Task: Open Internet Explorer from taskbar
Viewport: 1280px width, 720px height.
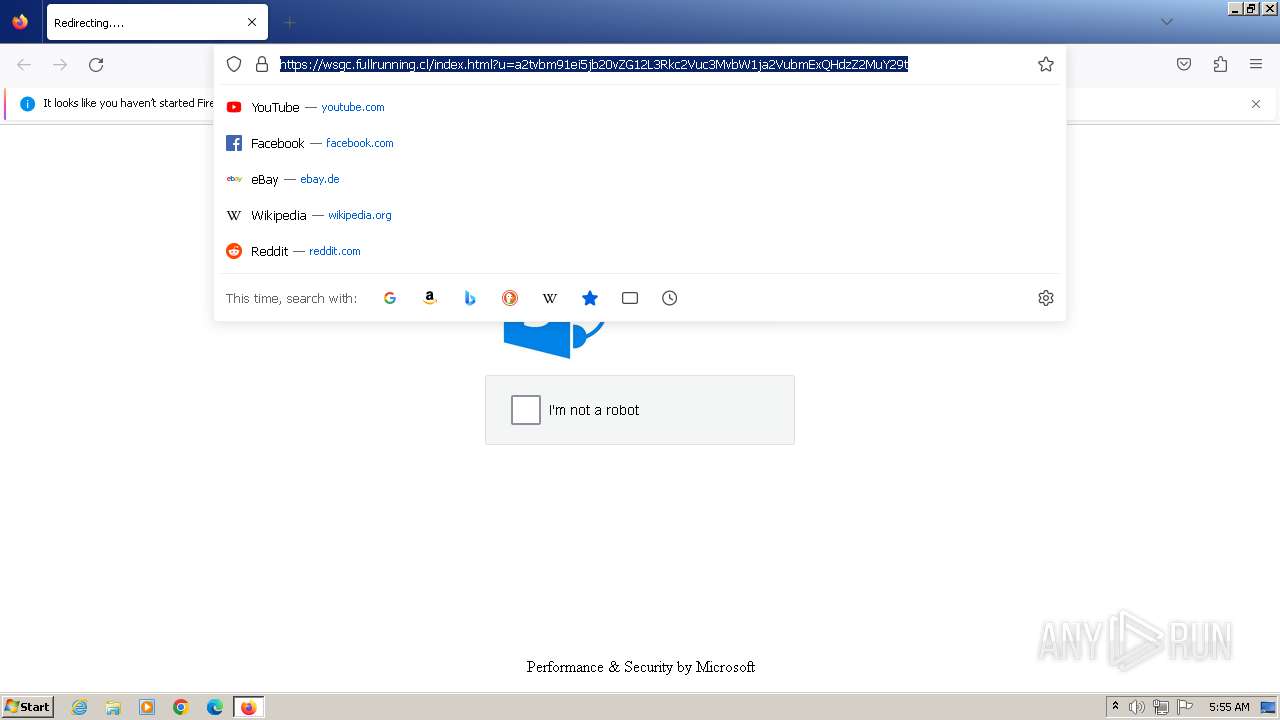Action: click(79, 707)
